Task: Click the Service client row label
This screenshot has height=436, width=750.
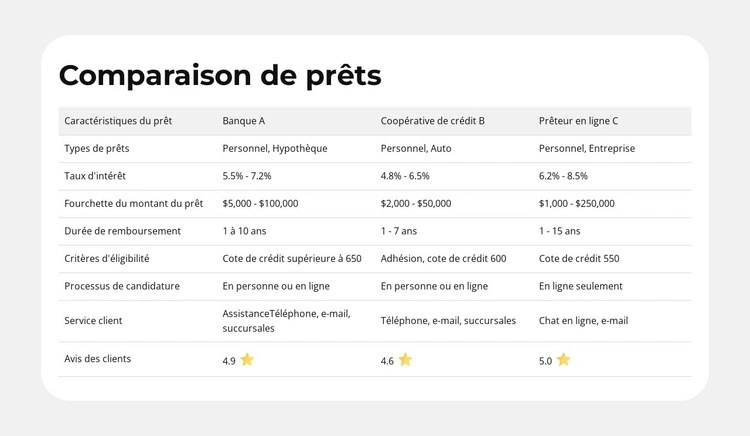Action: click(93, 321)
